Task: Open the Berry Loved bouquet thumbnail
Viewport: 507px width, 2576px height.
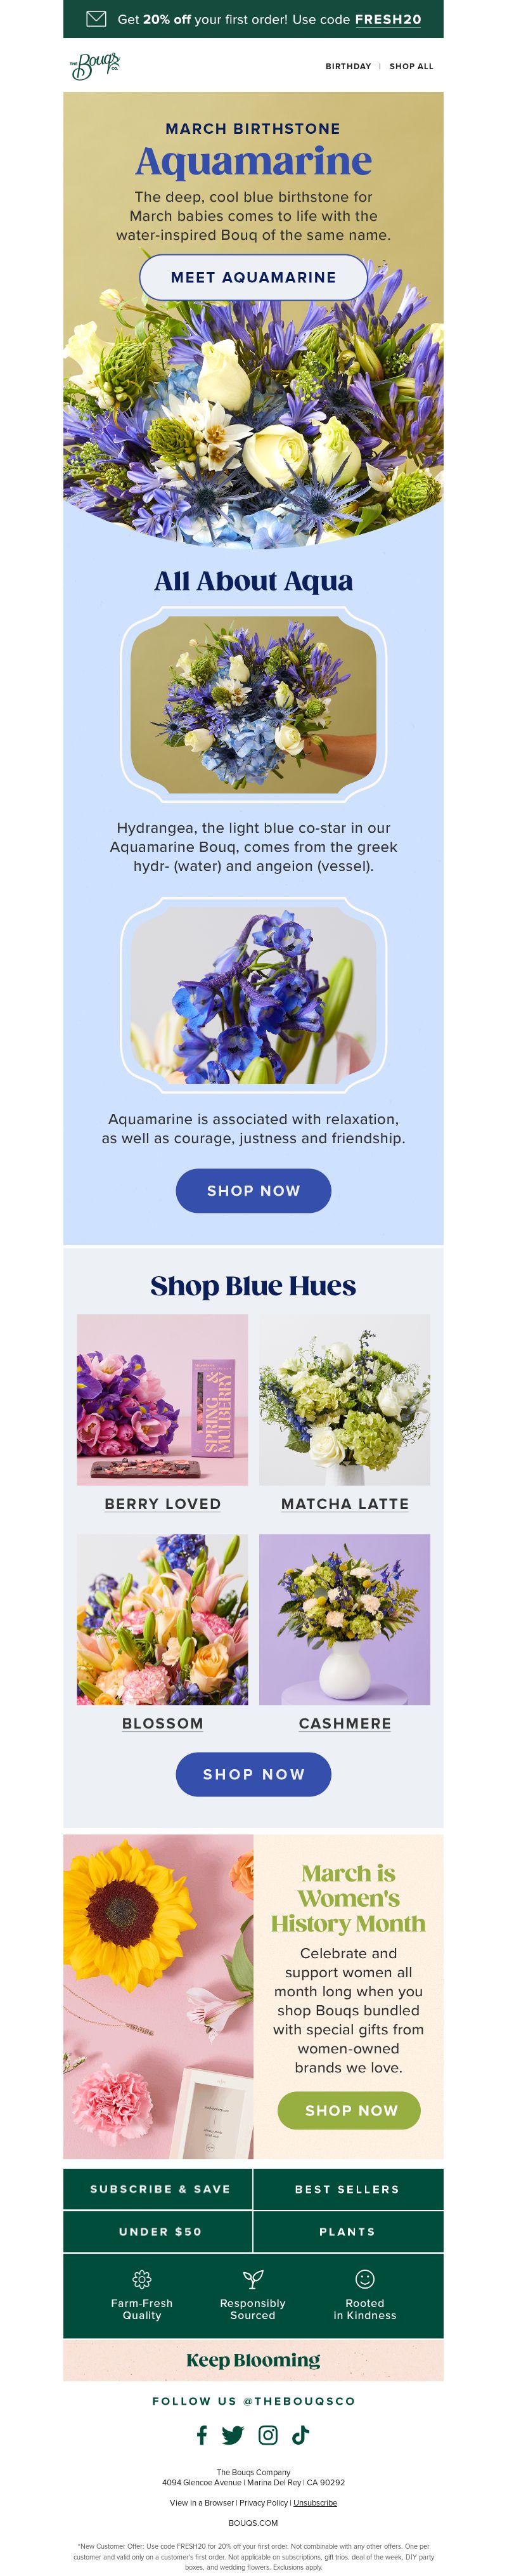Action: (x=162, y=1398)
